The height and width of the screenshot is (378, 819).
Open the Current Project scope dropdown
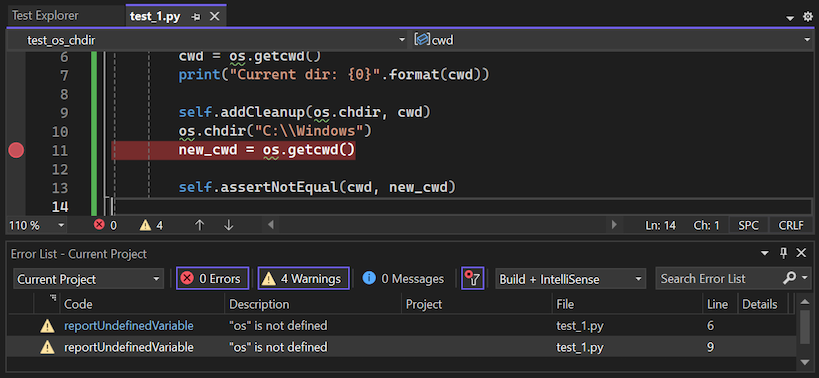[88, 279]
